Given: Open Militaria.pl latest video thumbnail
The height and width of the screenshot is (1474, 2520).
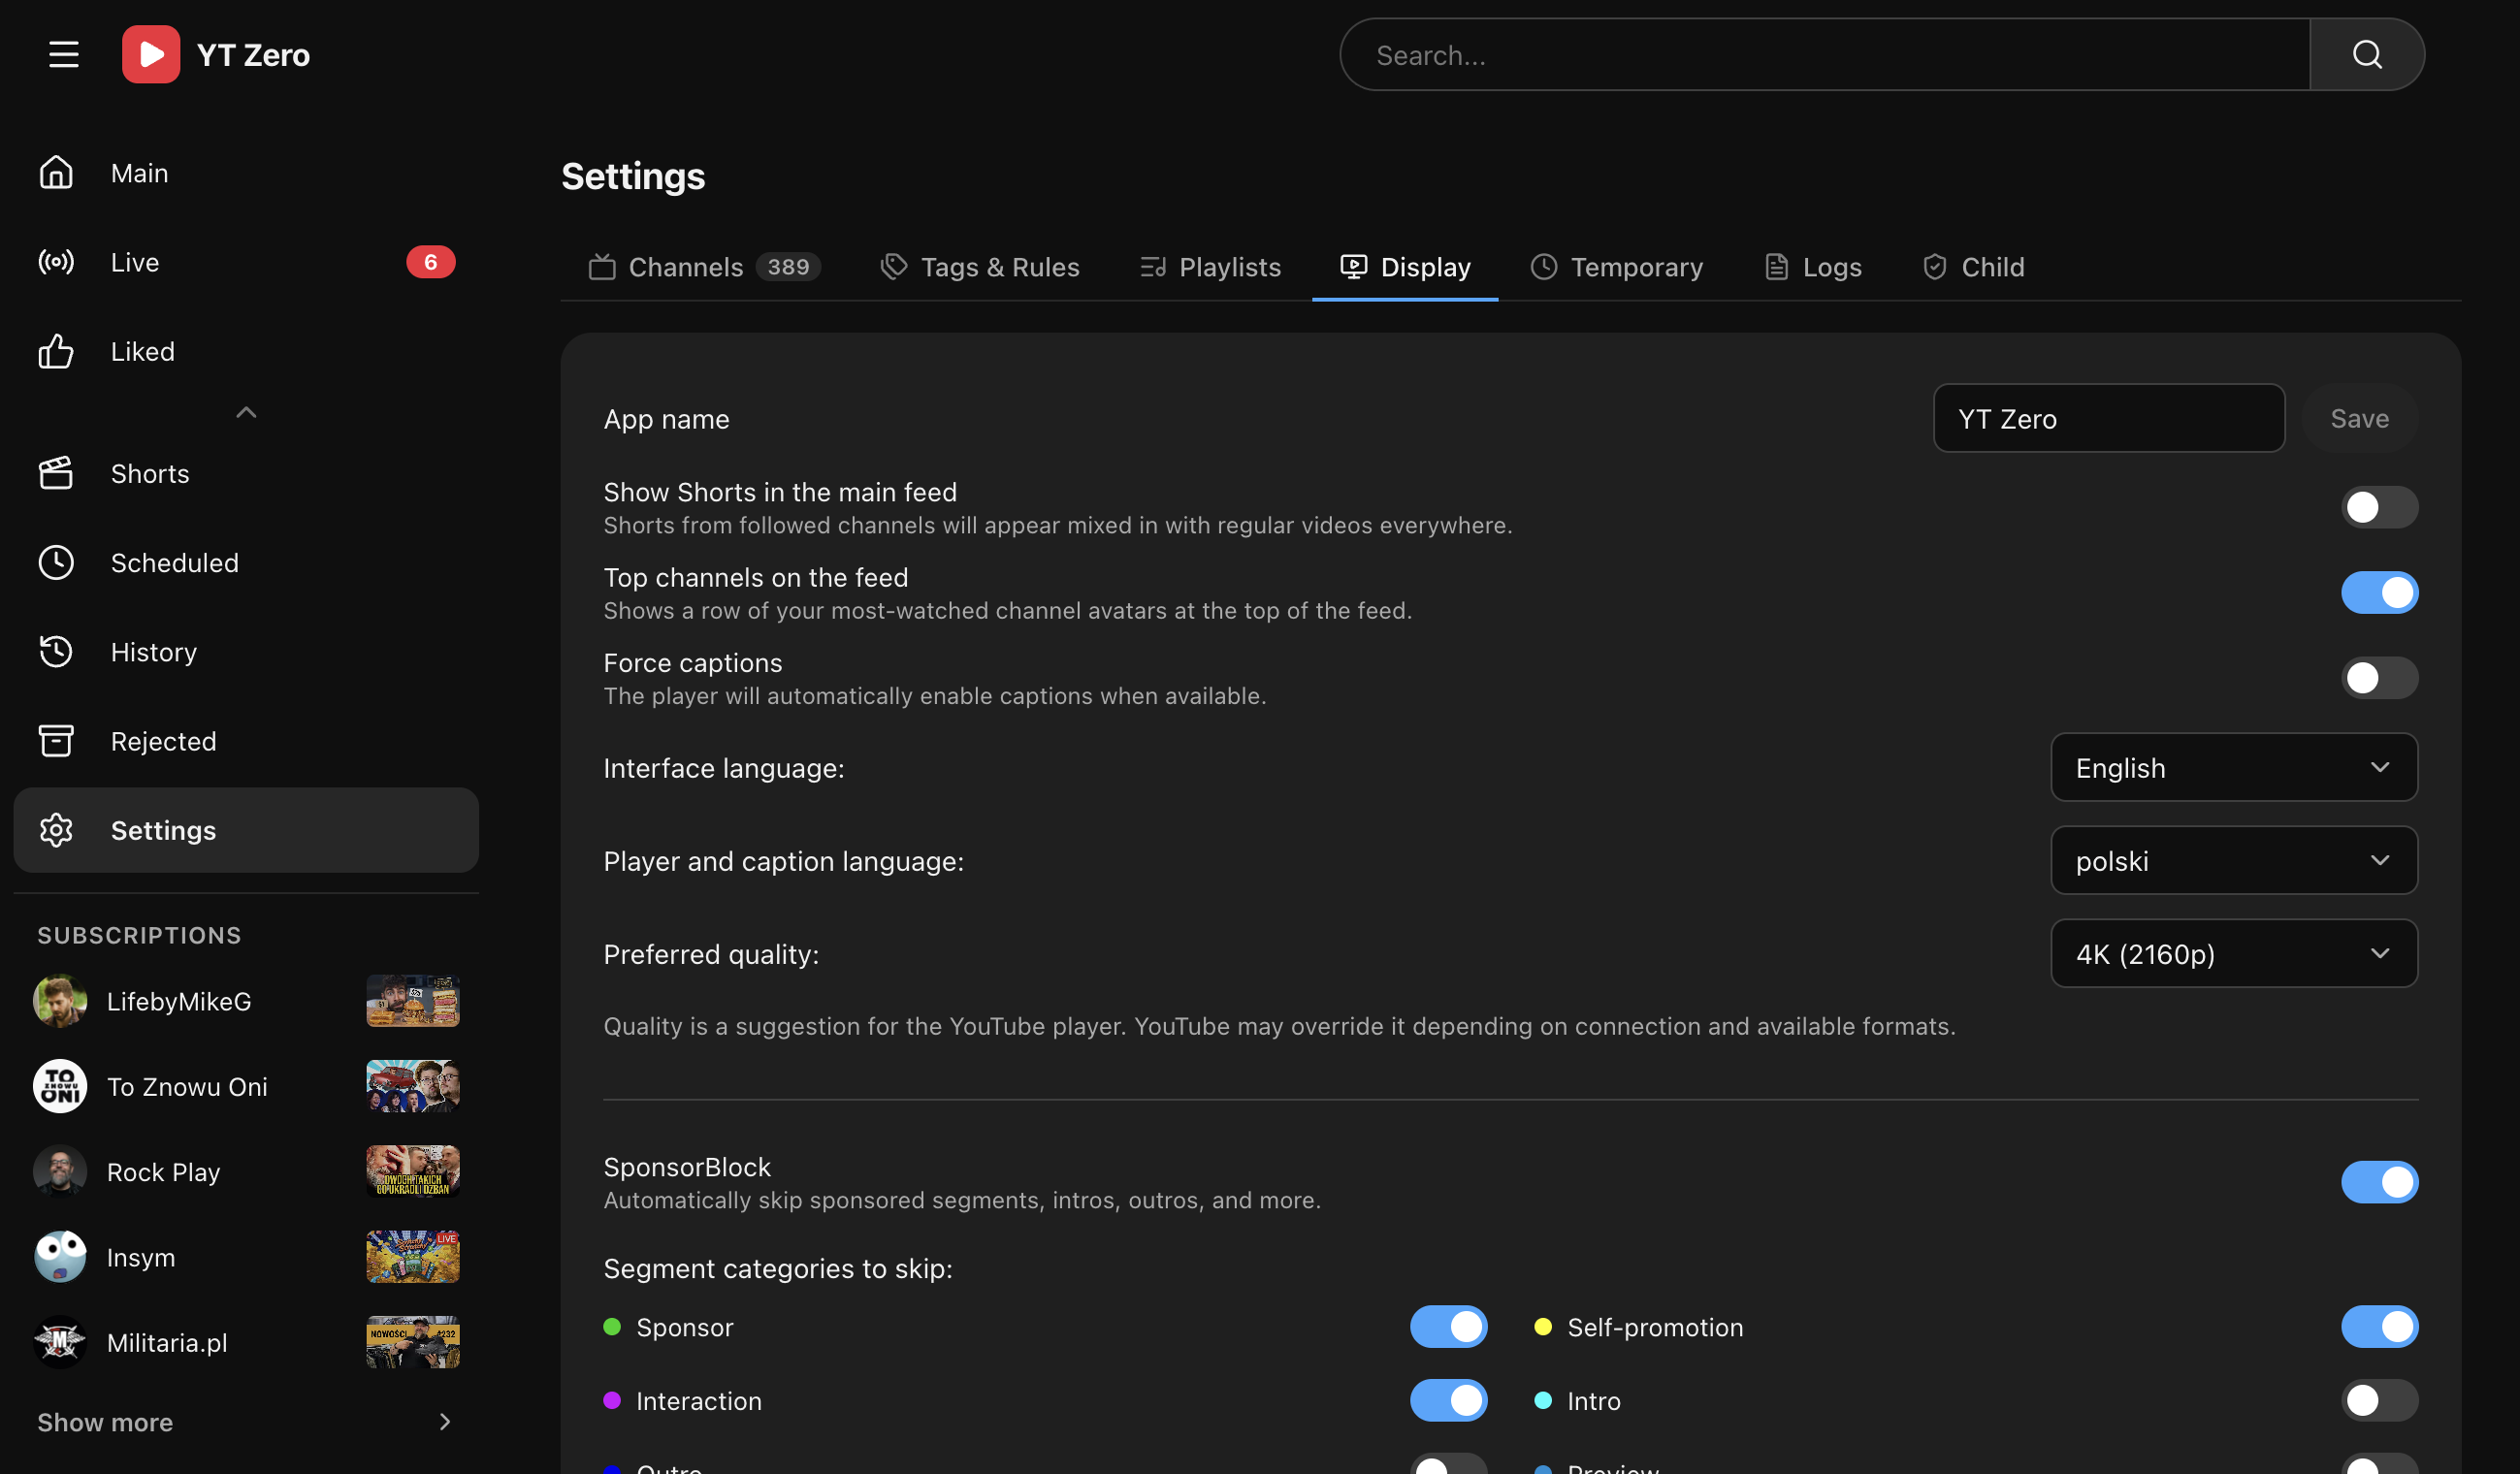Looking at the screenshot, I should pyautogui.click(x=413, y=1342).
